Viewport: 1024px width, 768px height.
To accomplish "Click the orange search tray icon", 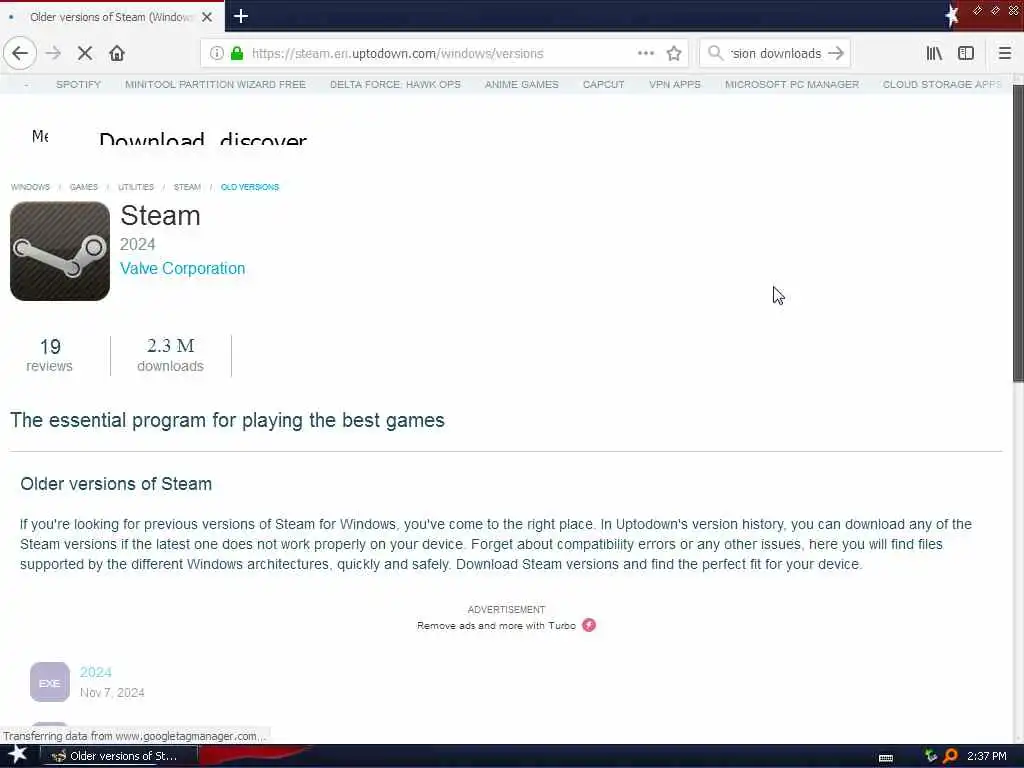I will point(950,756).
